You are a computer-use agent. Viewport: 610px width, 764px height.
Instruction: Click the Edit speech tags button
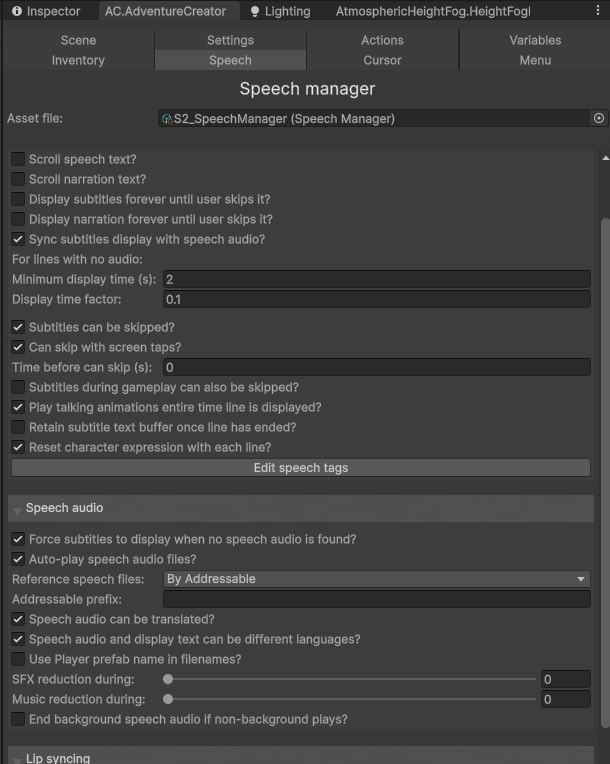click(x=300, y=468)
